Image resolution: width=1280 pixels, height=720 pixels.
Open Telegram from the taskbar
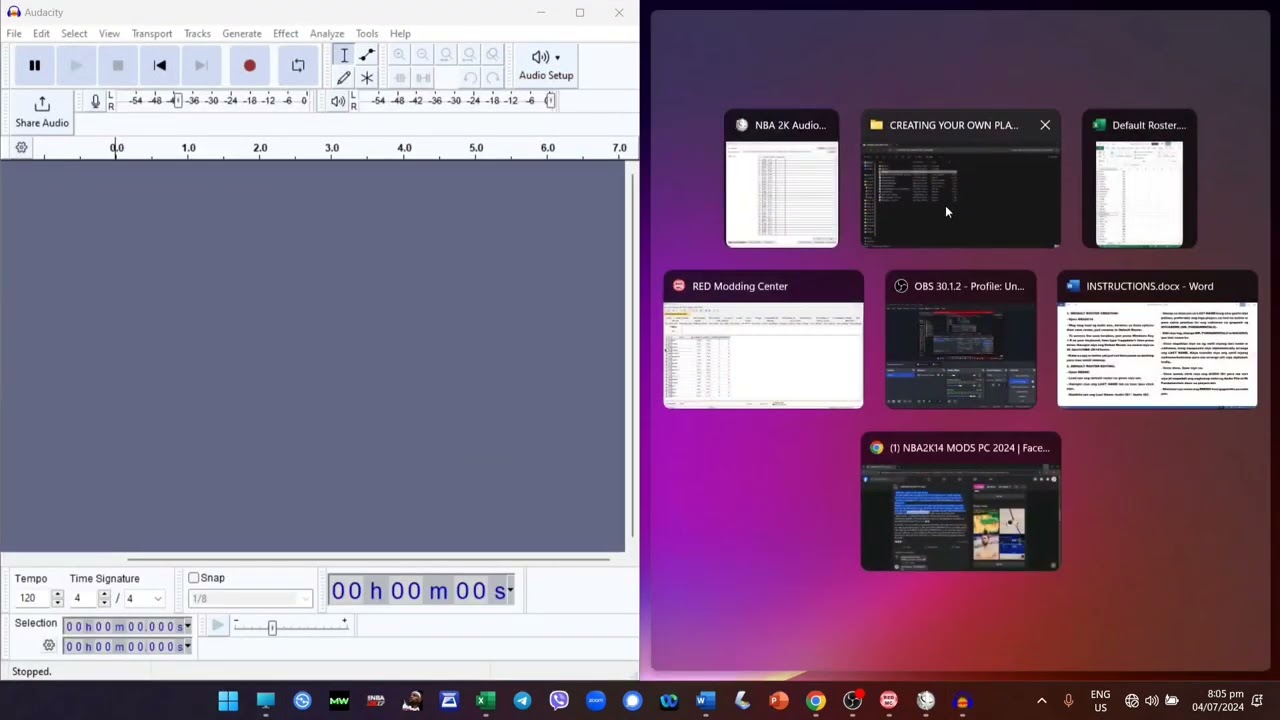click(x=522, y=701)
